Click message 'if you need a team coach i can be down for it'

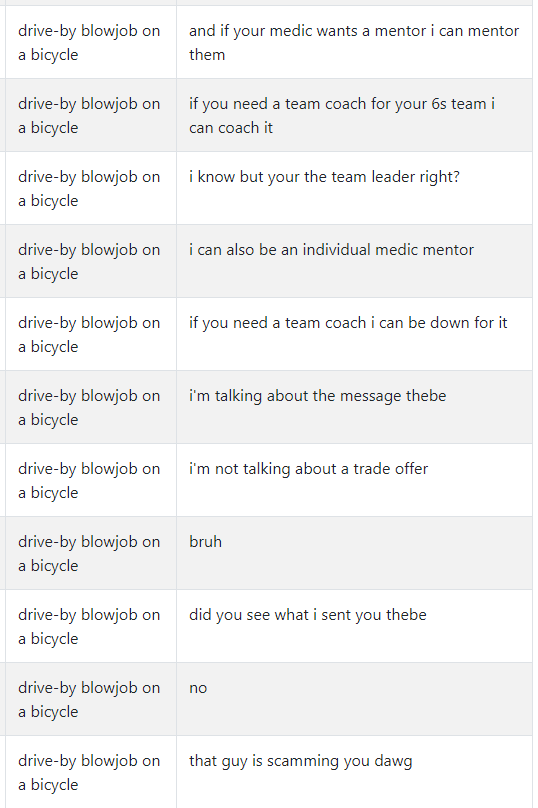click(x=348, y=323)
